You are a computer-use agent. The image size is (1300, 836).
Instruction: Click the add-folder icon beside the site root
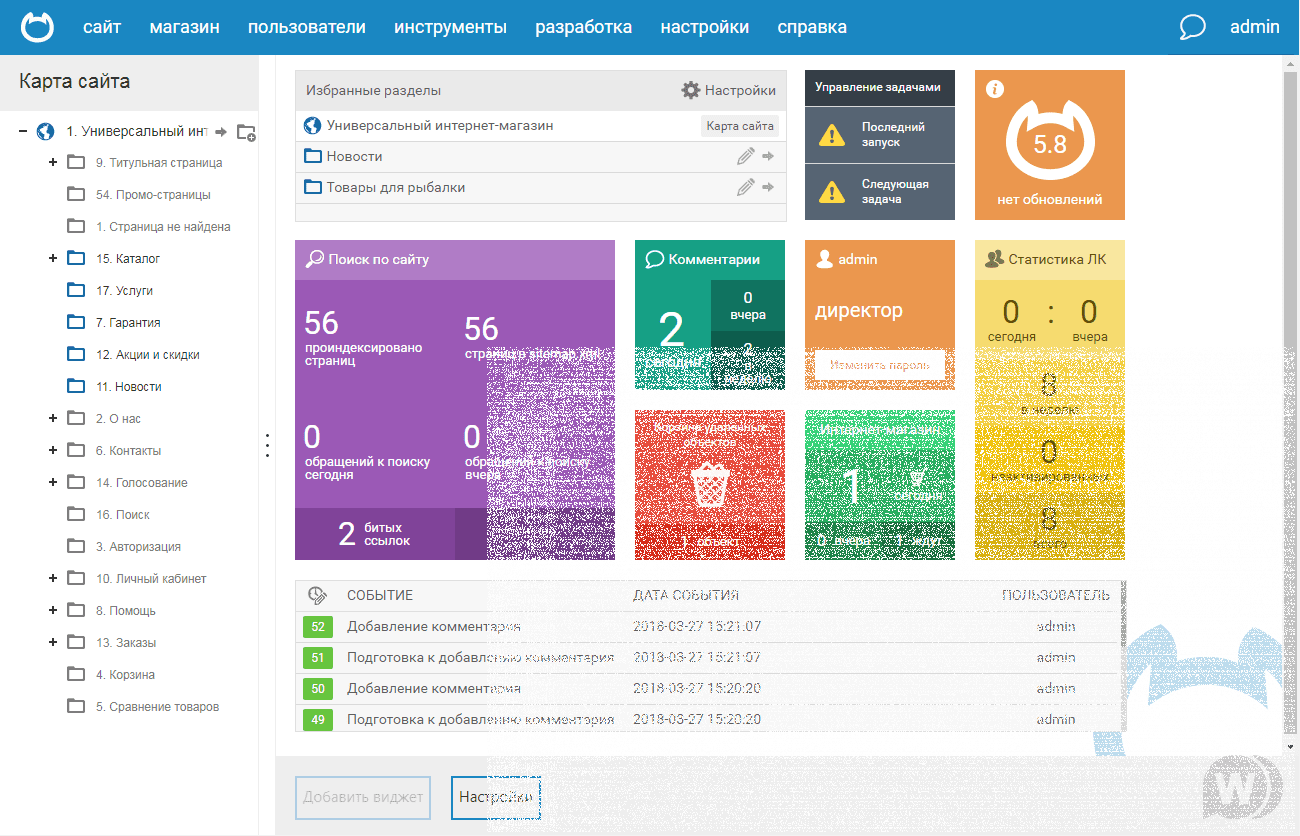coord(246,132)
